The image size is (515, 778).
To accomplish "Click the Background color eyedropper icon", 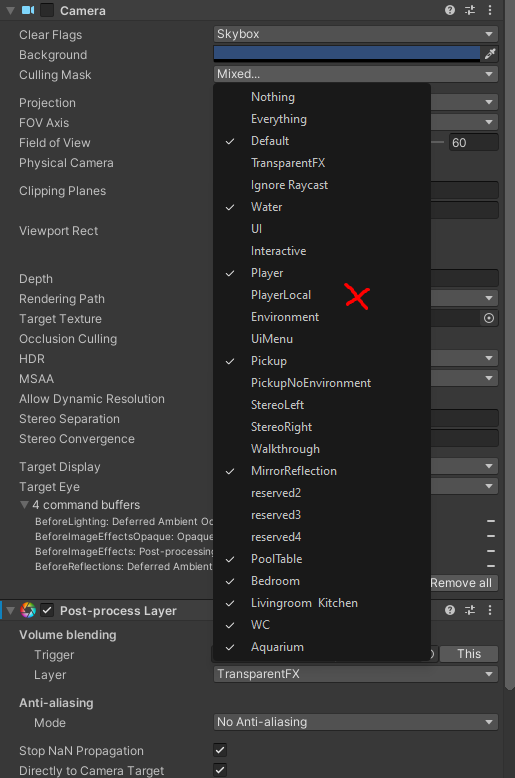I will (490, 54).
